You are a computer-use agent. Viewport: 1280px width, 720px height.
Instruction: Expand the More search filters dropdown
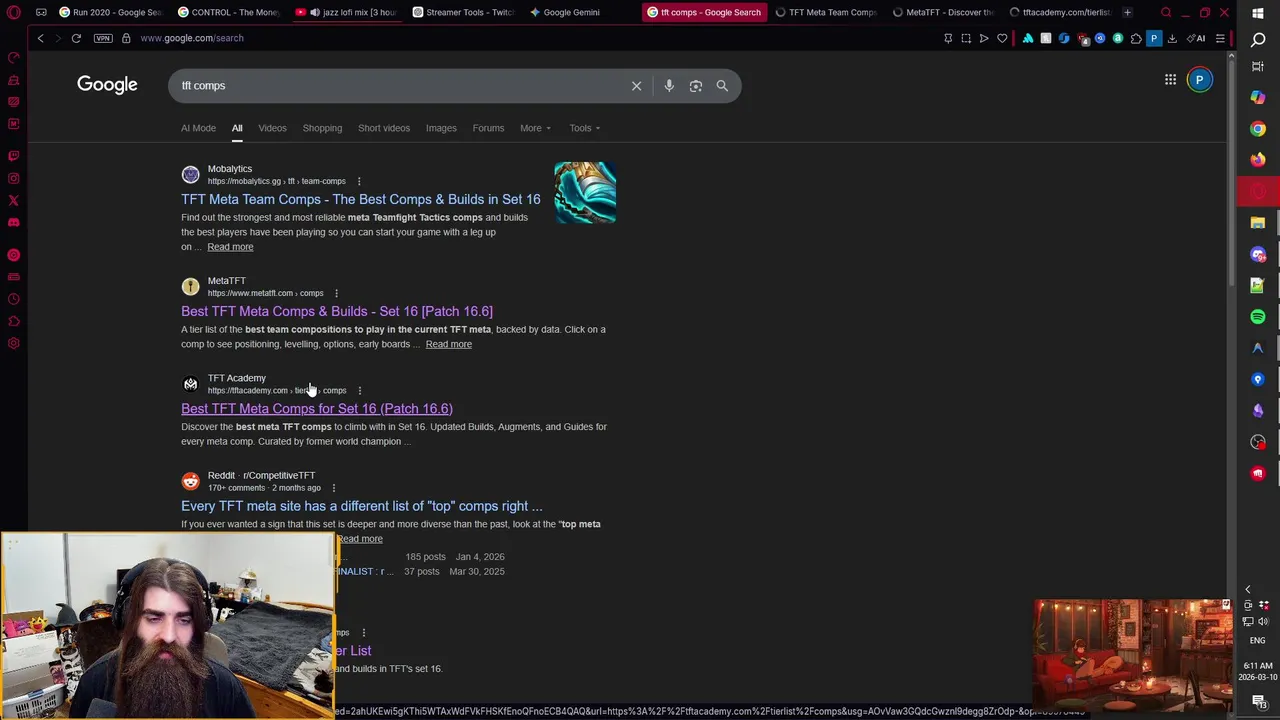pyautogui.click(x=535, y=128)
